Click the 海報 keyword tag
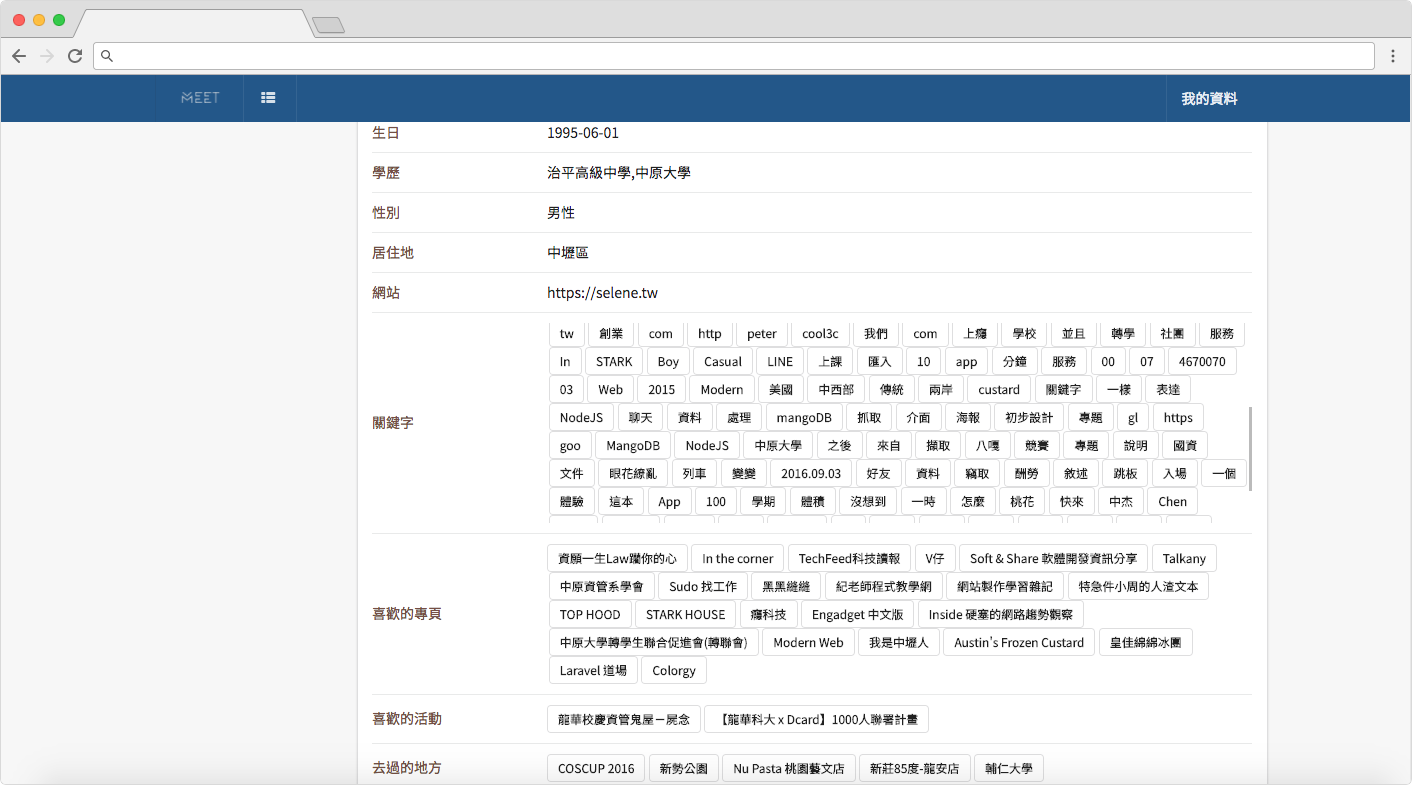 tap(968, 418)
